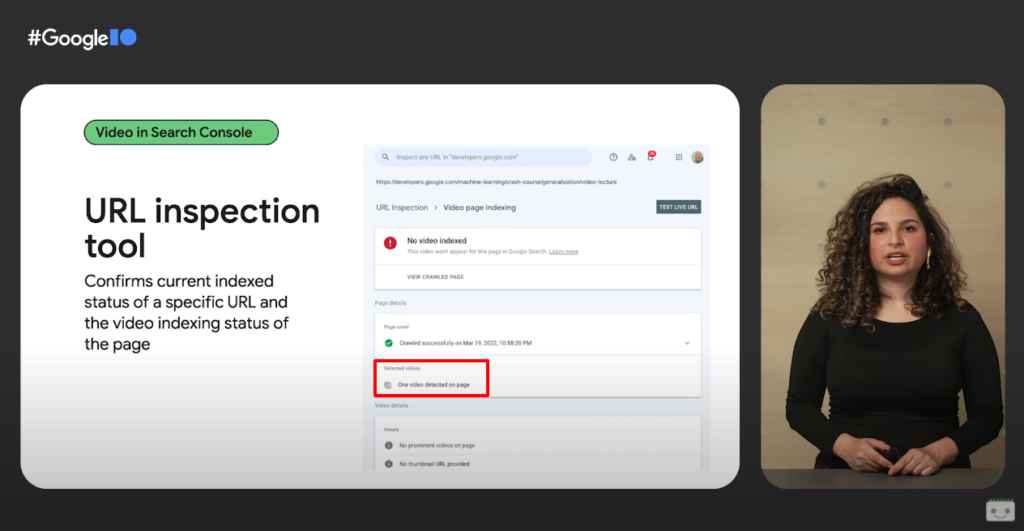
Task: Click the detected videos icon
Action: (388, 385)
